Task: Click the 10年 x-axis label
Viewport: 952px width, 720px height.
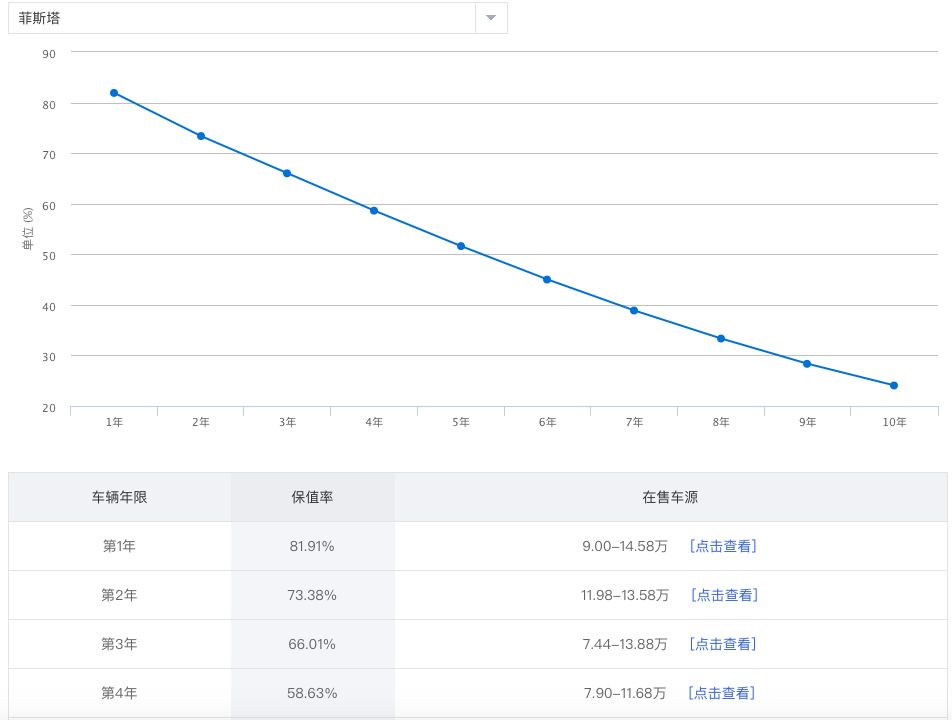Action: (894, 422)
